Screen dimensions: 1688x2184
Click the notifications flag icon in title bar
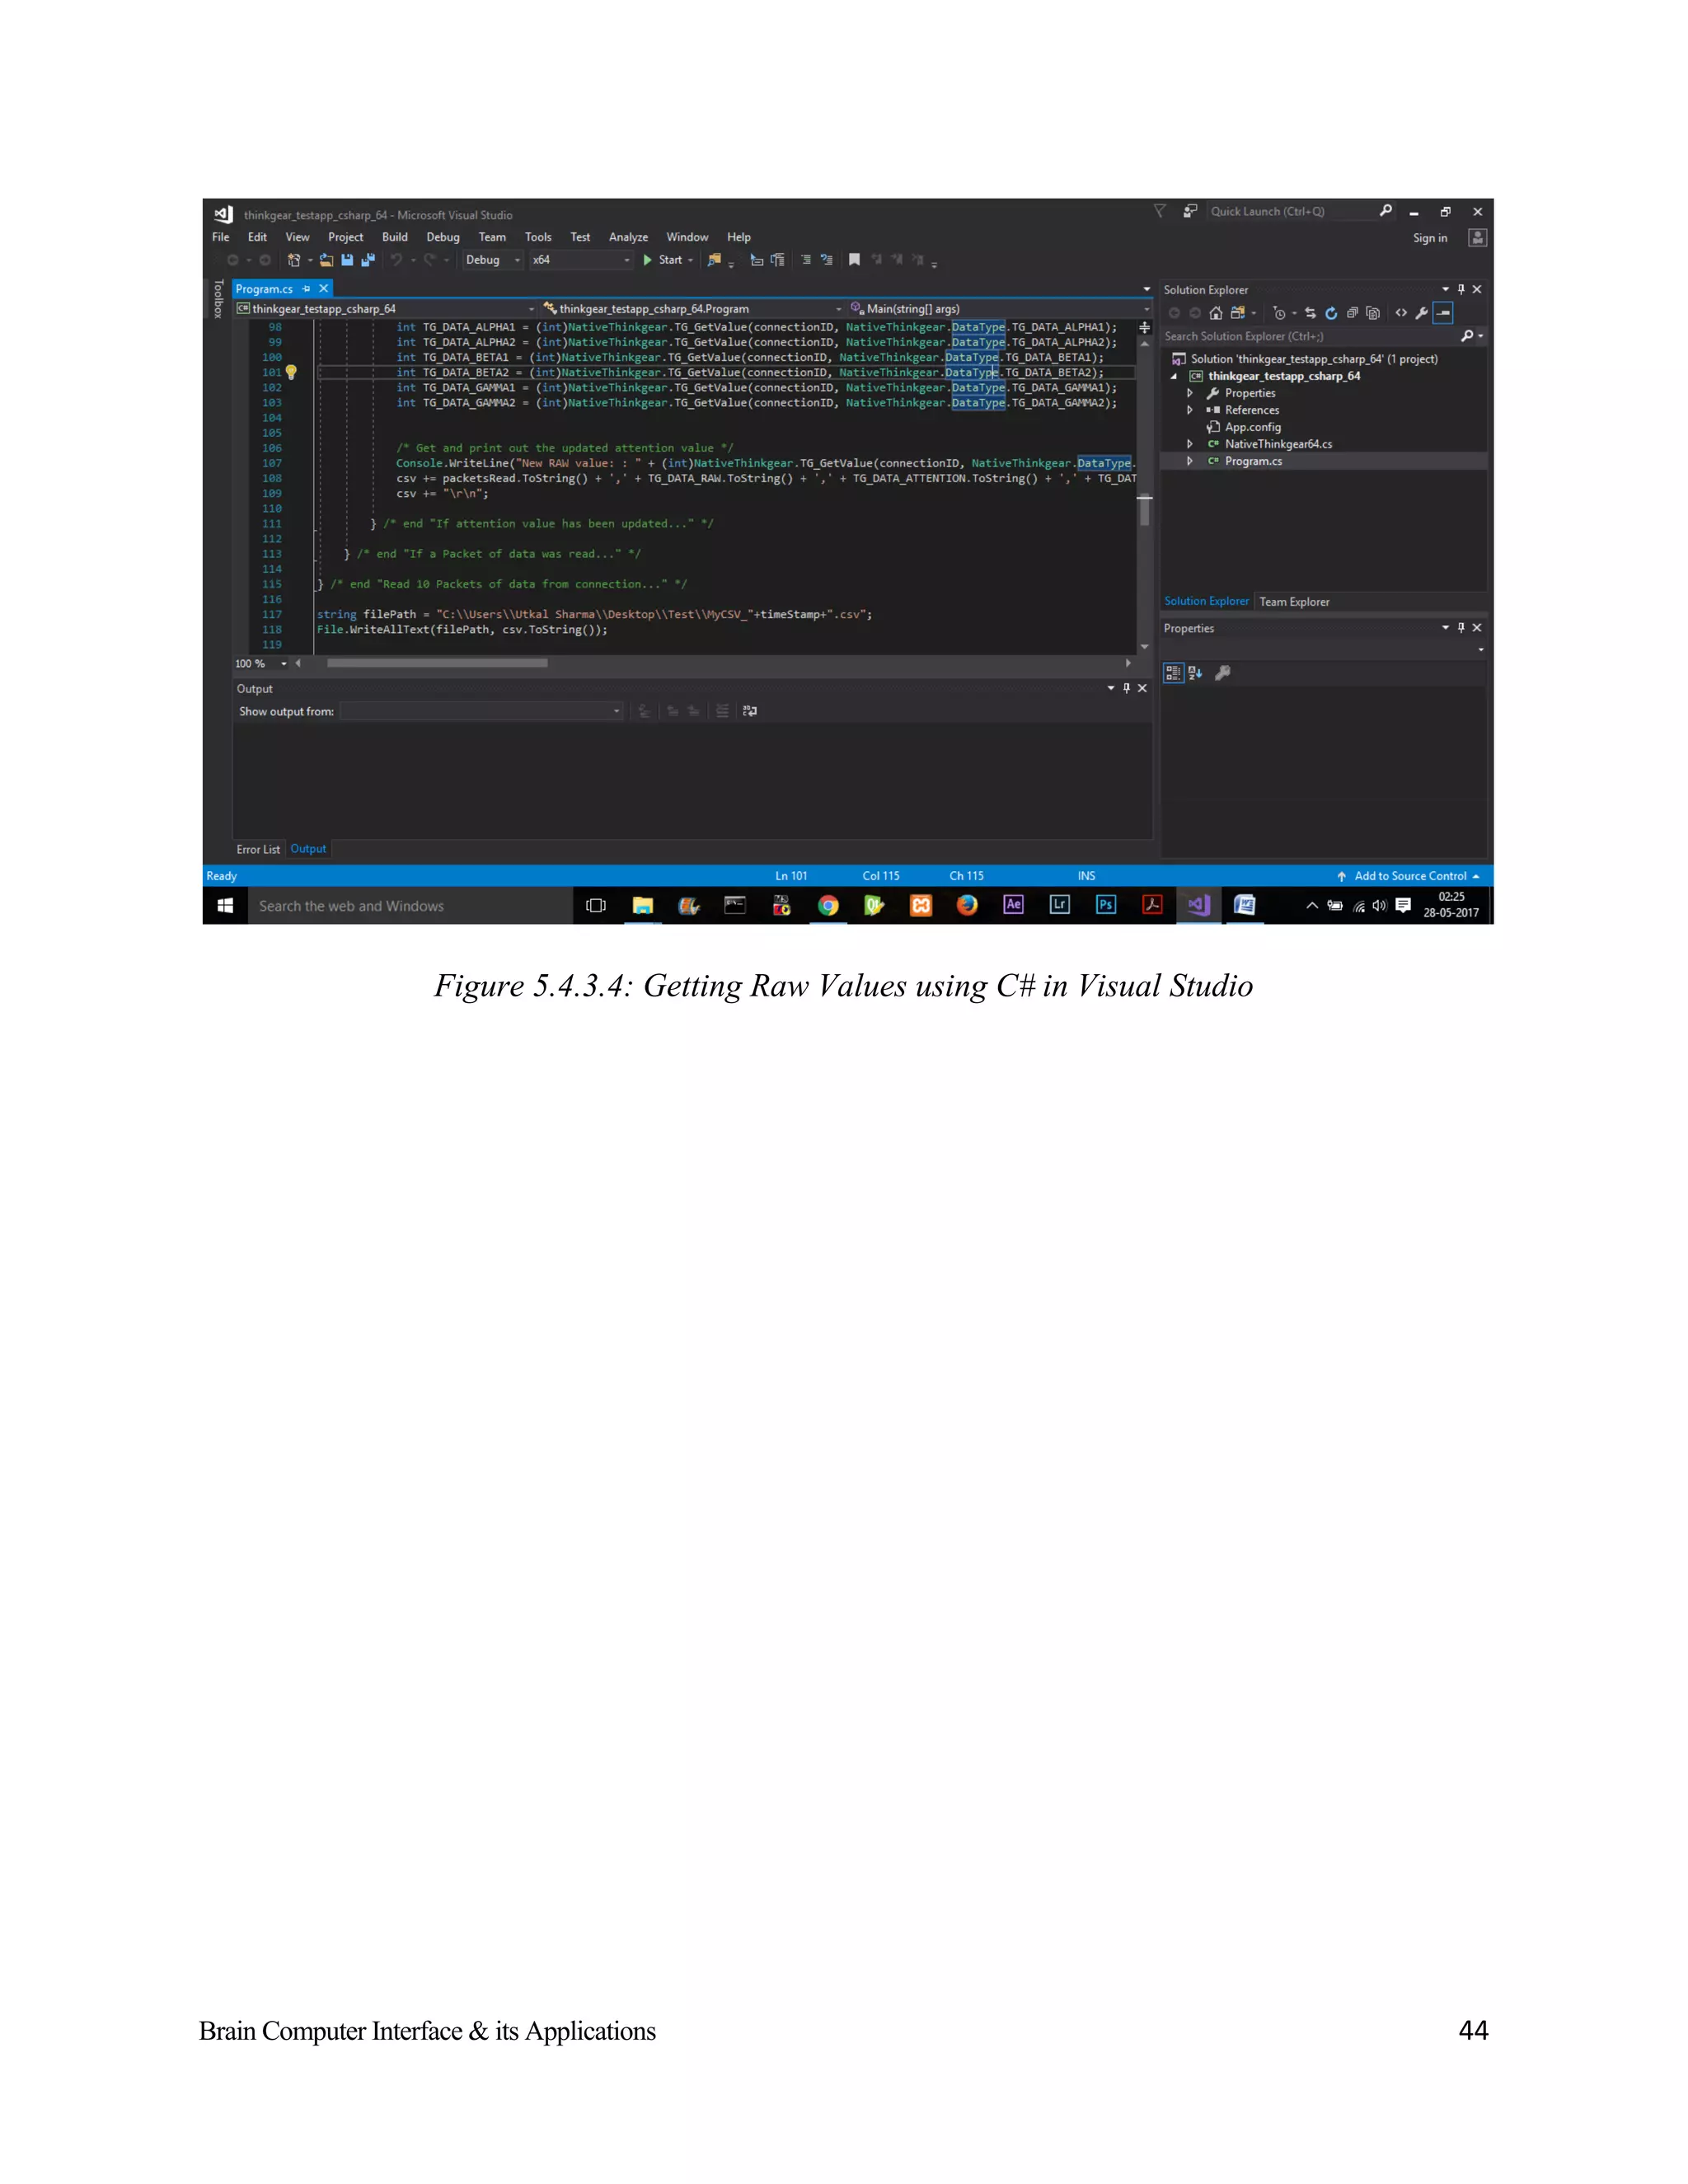(x=1160, y=211)
